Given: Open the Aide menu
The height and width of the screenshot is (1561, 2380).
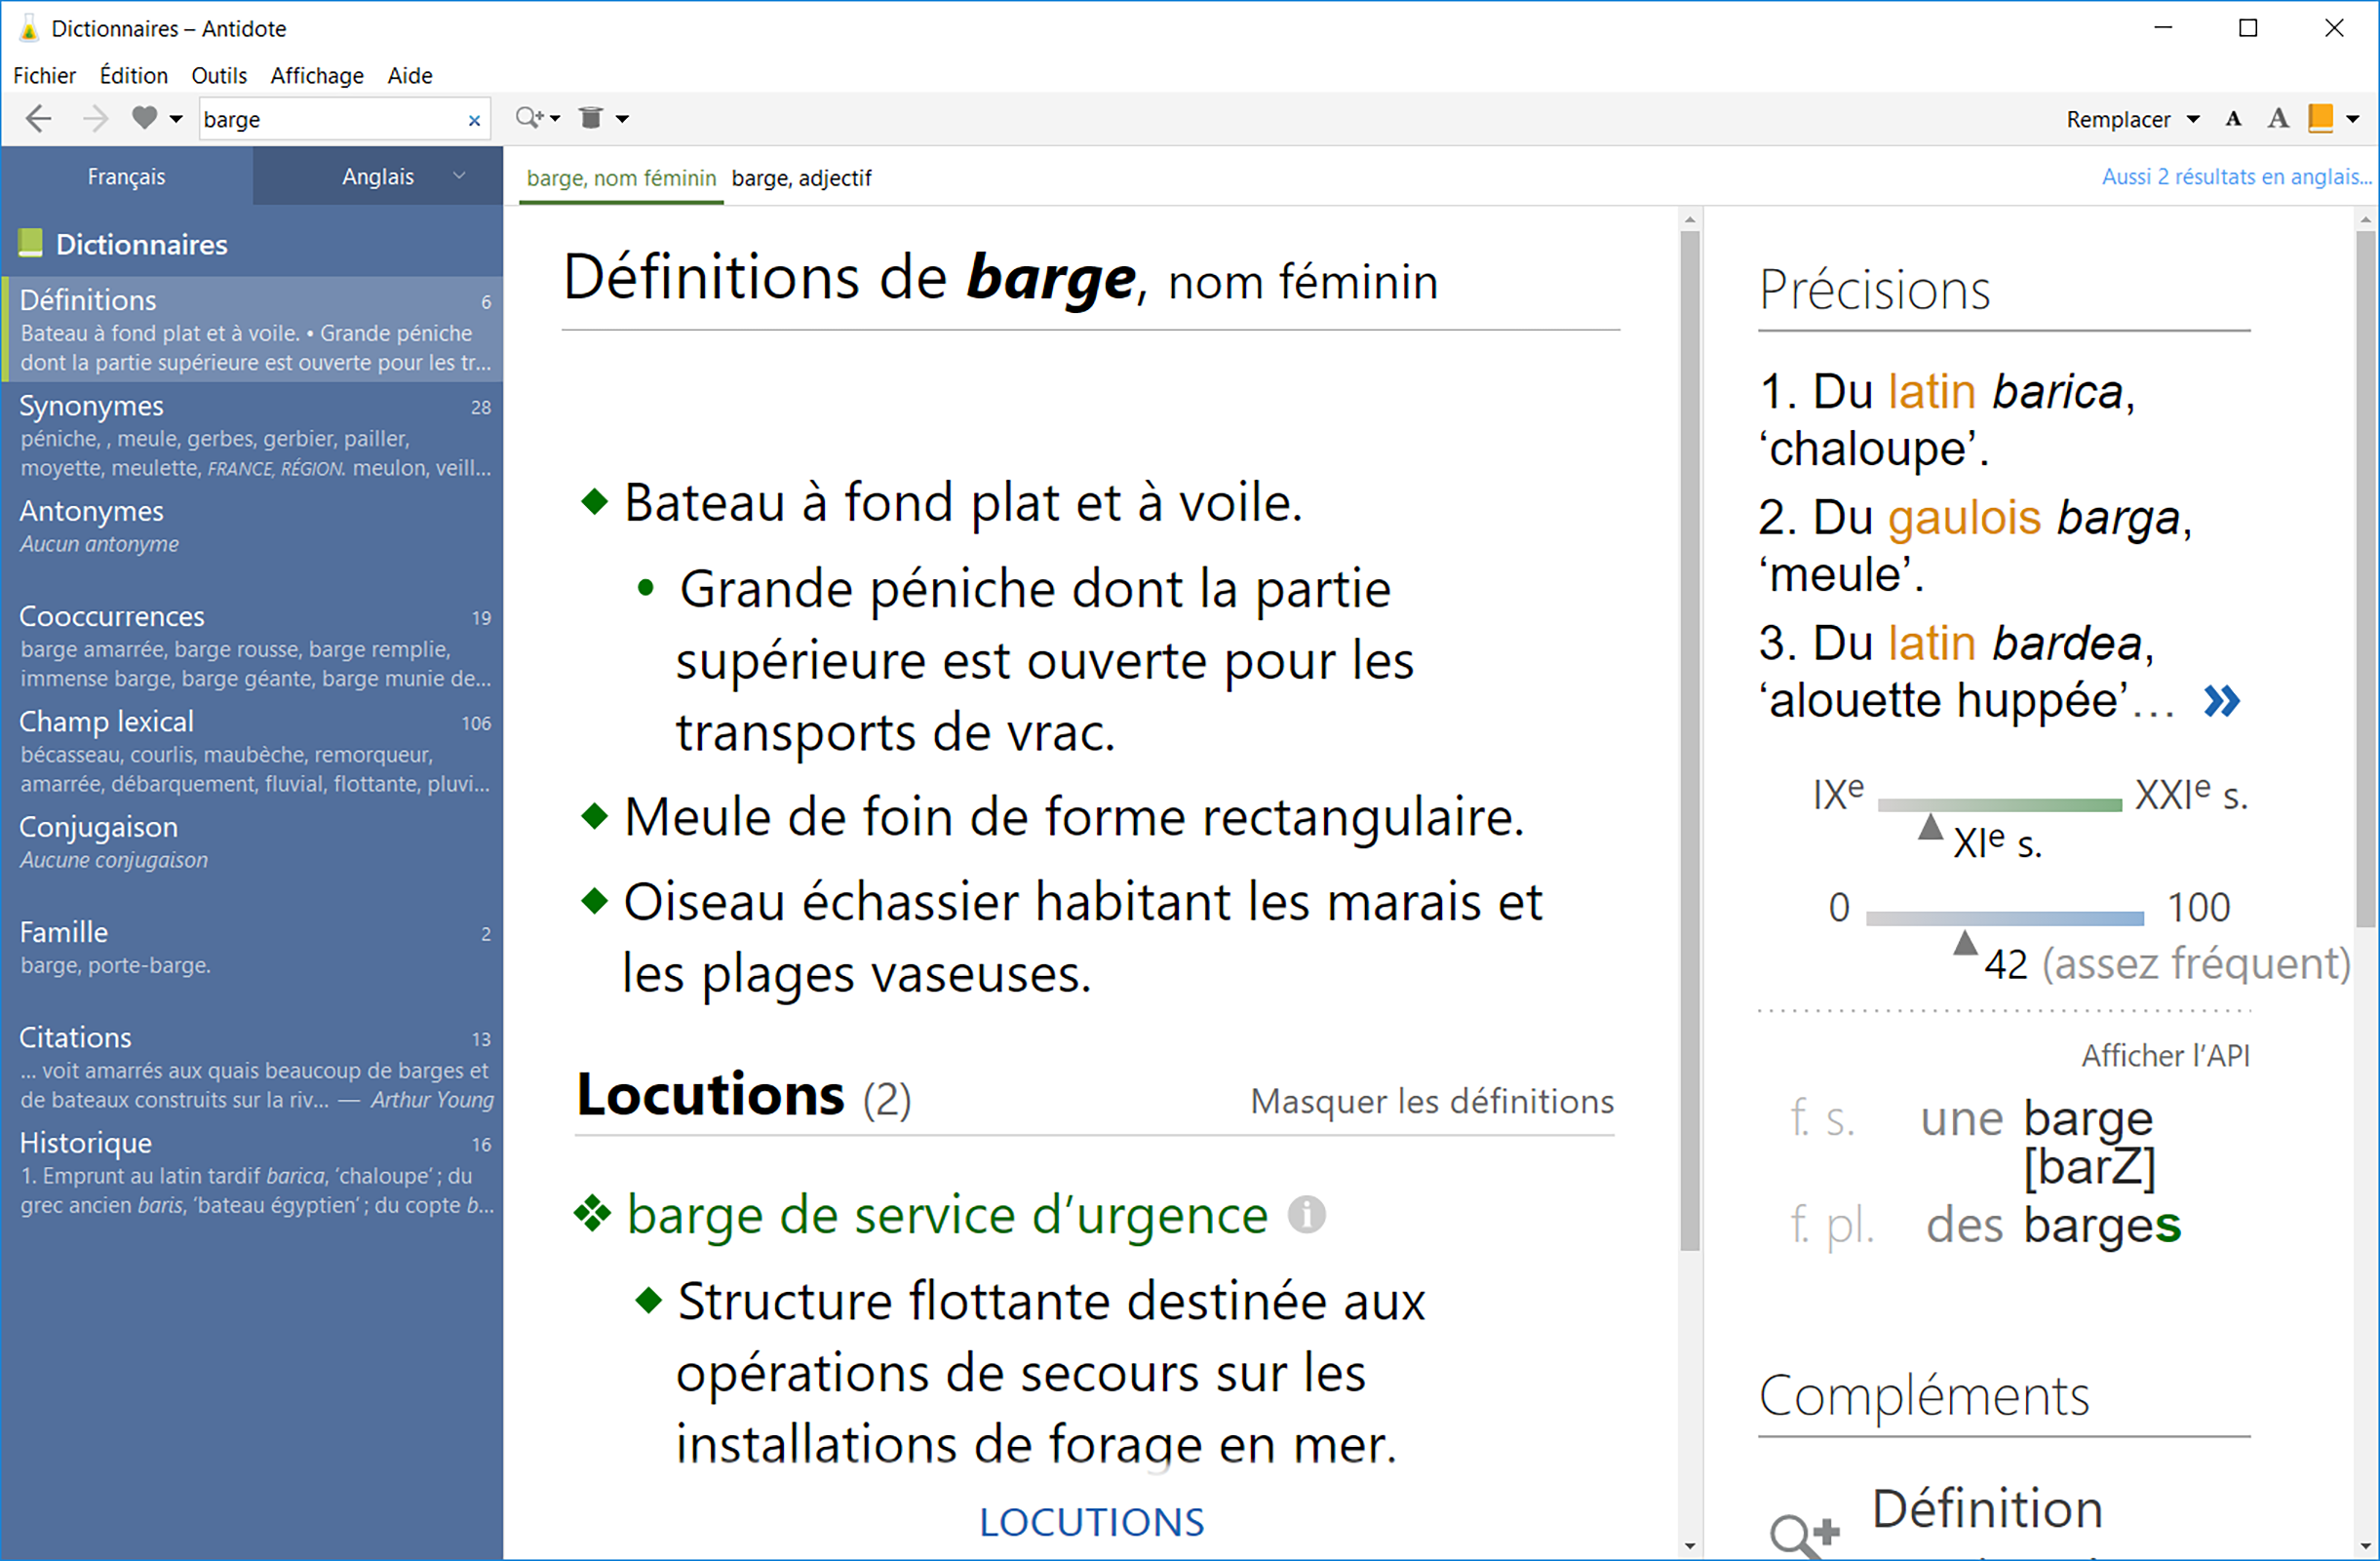Looking at the screenshot, I should (410, 75).
